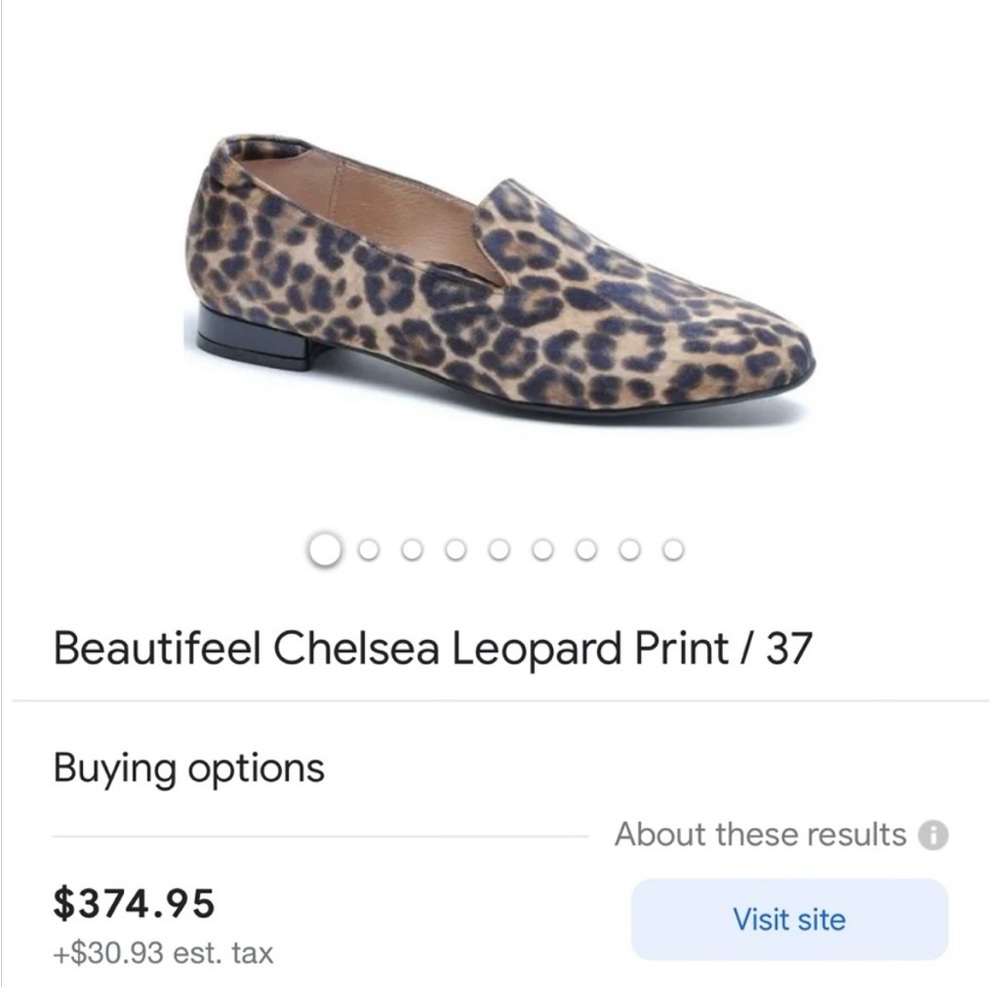1000x1000 pixels.
Task: Open the Beautifeel Chelsea Leopard Print listing title
Action: [x=435, y=646]
